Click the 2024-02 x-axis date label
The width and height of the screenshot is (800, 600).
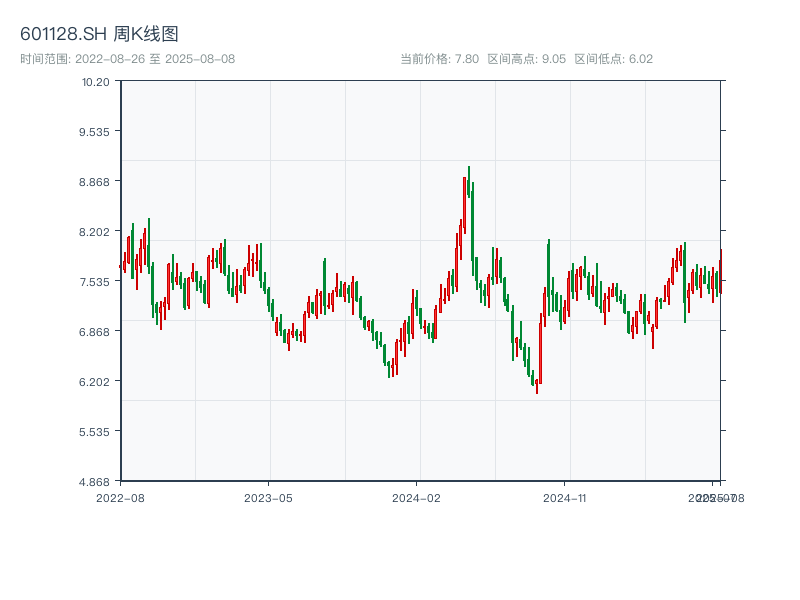pyautogui.click(x=416, y=497)
